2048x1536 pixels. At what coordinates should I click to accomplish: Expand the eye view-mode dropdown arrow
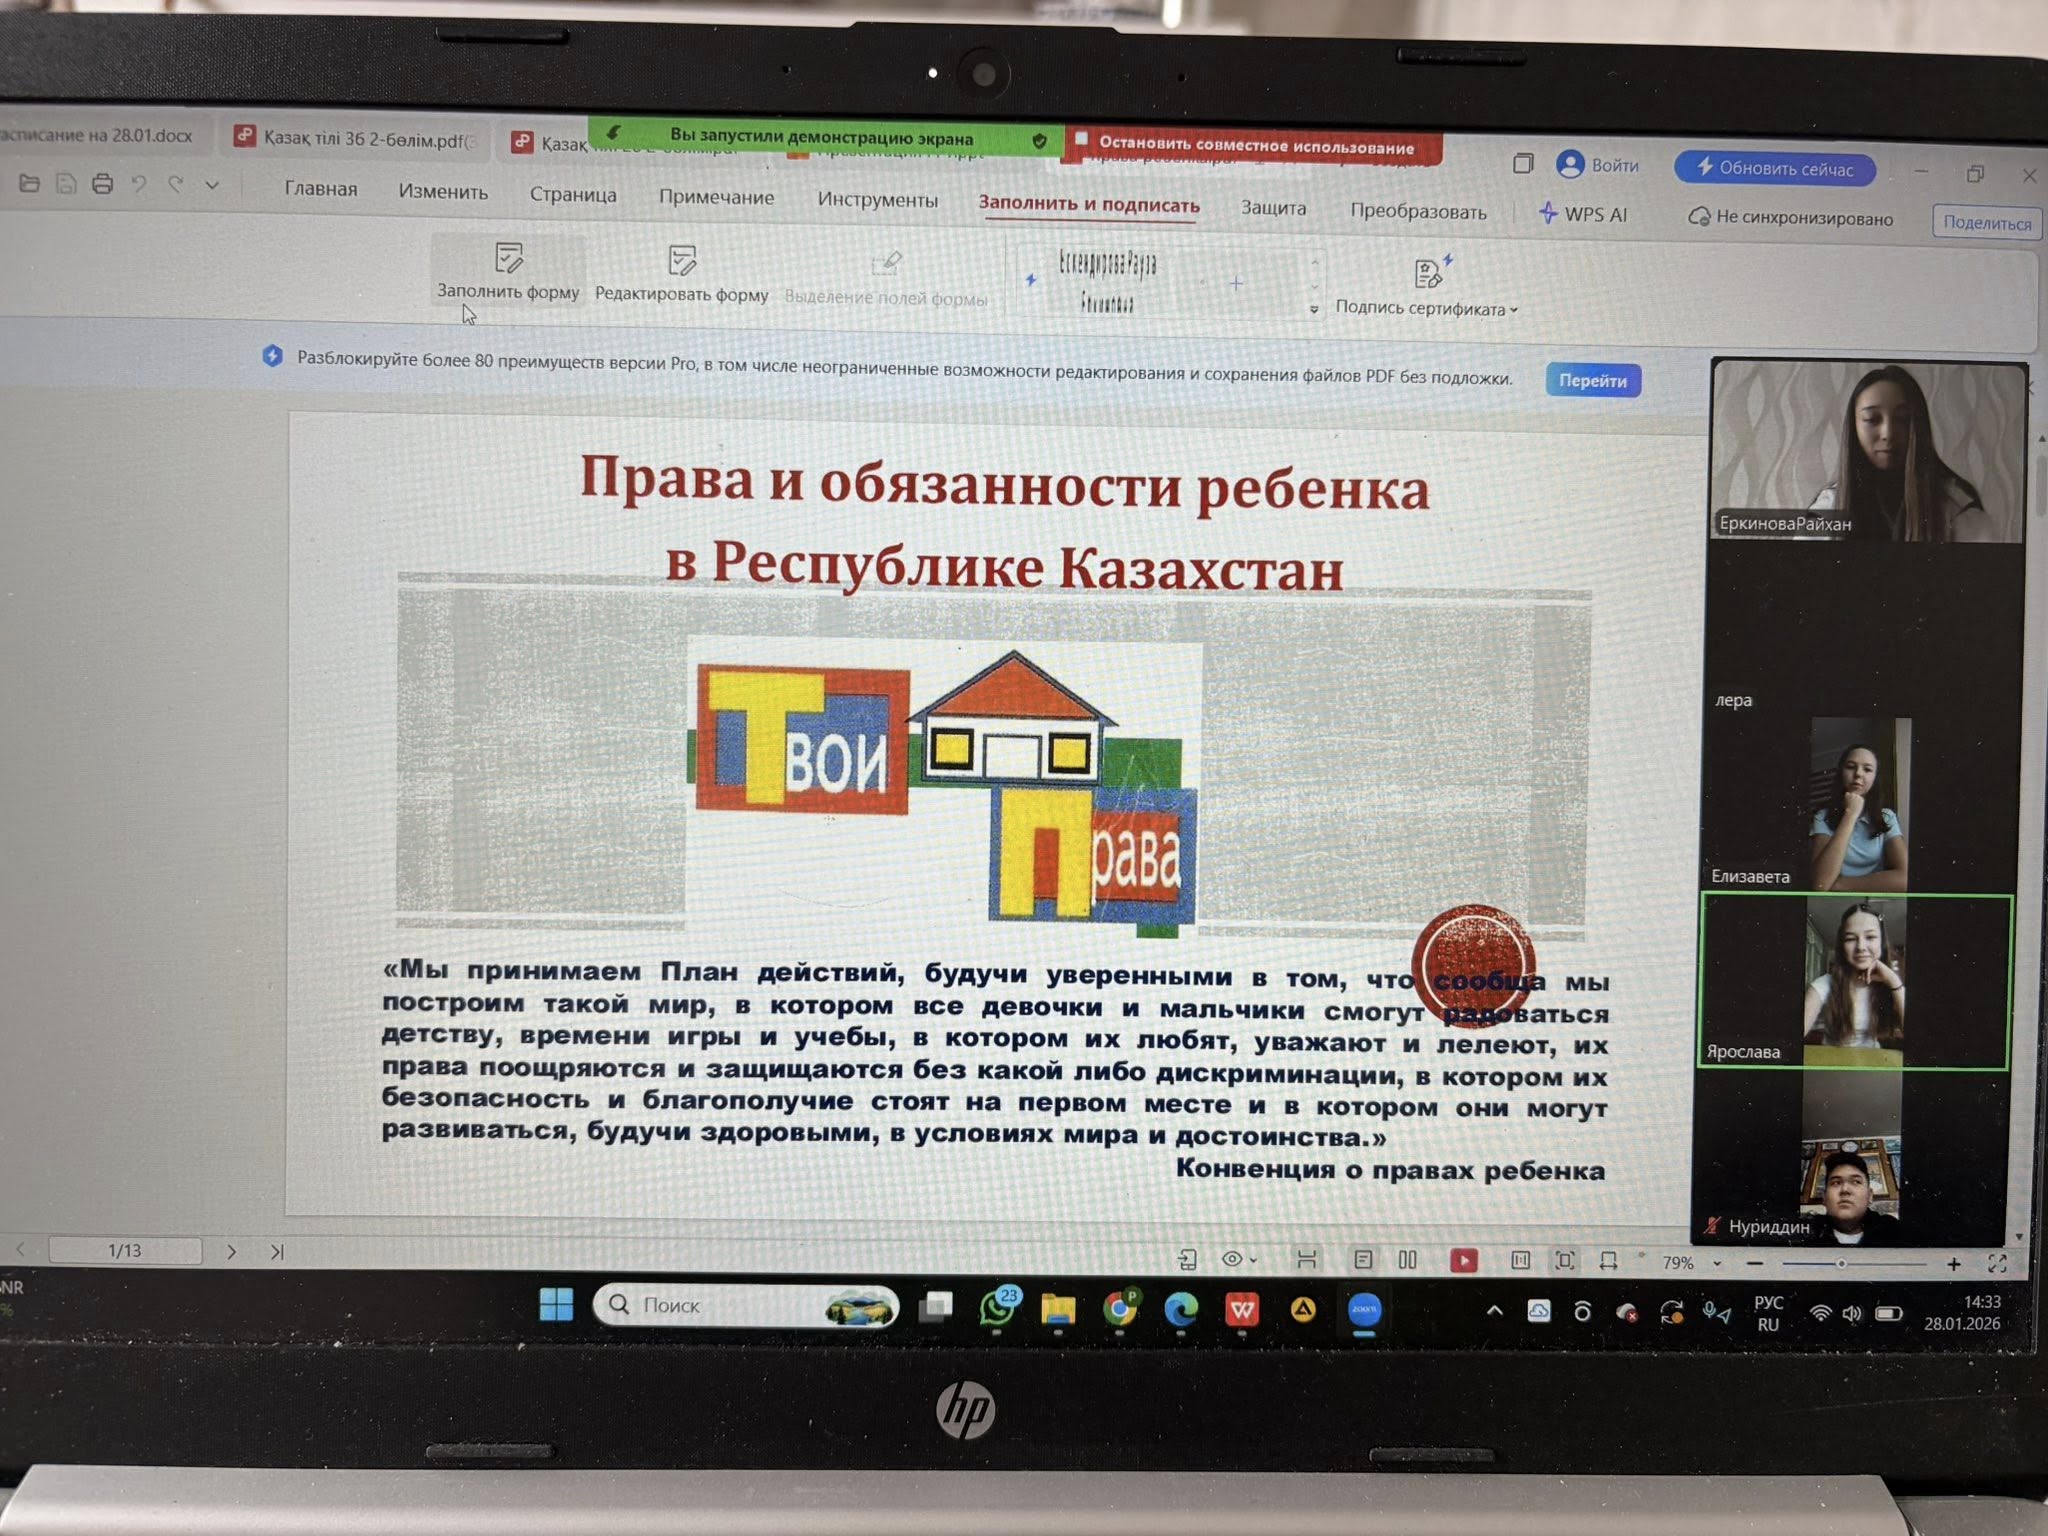coord(1253,1260)
